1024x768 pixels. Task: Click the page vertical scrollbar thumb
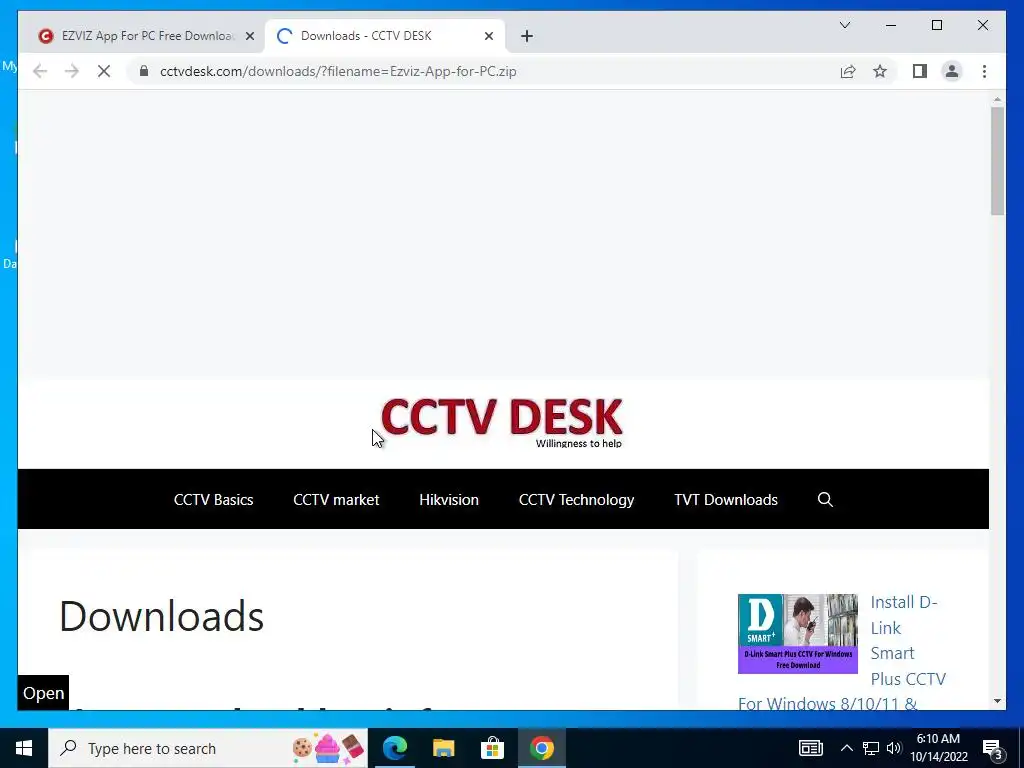(997, 160)
